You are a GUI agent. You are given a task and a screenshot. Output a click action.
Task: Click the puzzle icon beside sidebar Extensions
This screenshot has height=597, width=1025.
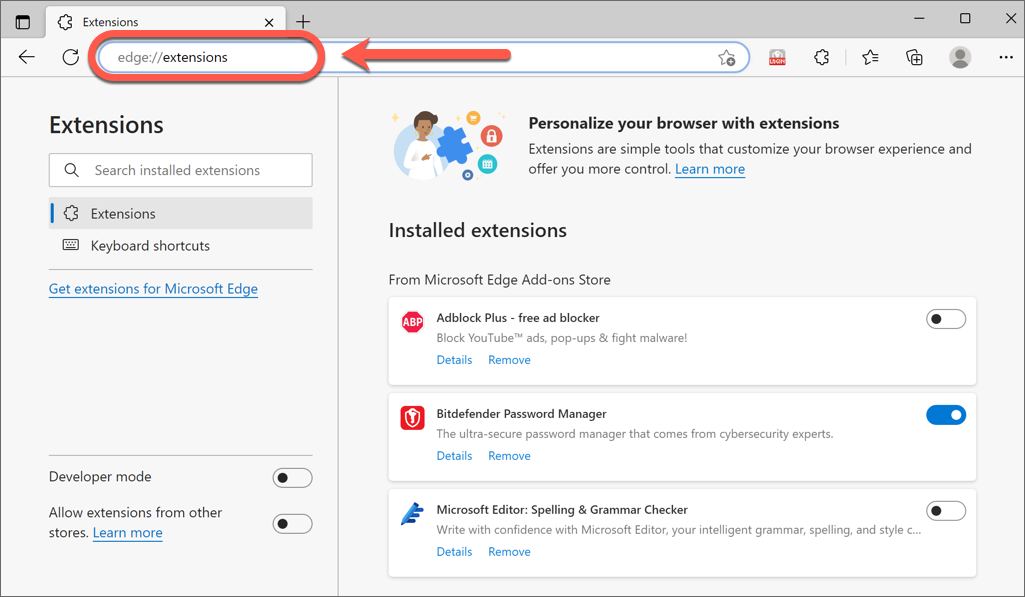coord(71,213)
